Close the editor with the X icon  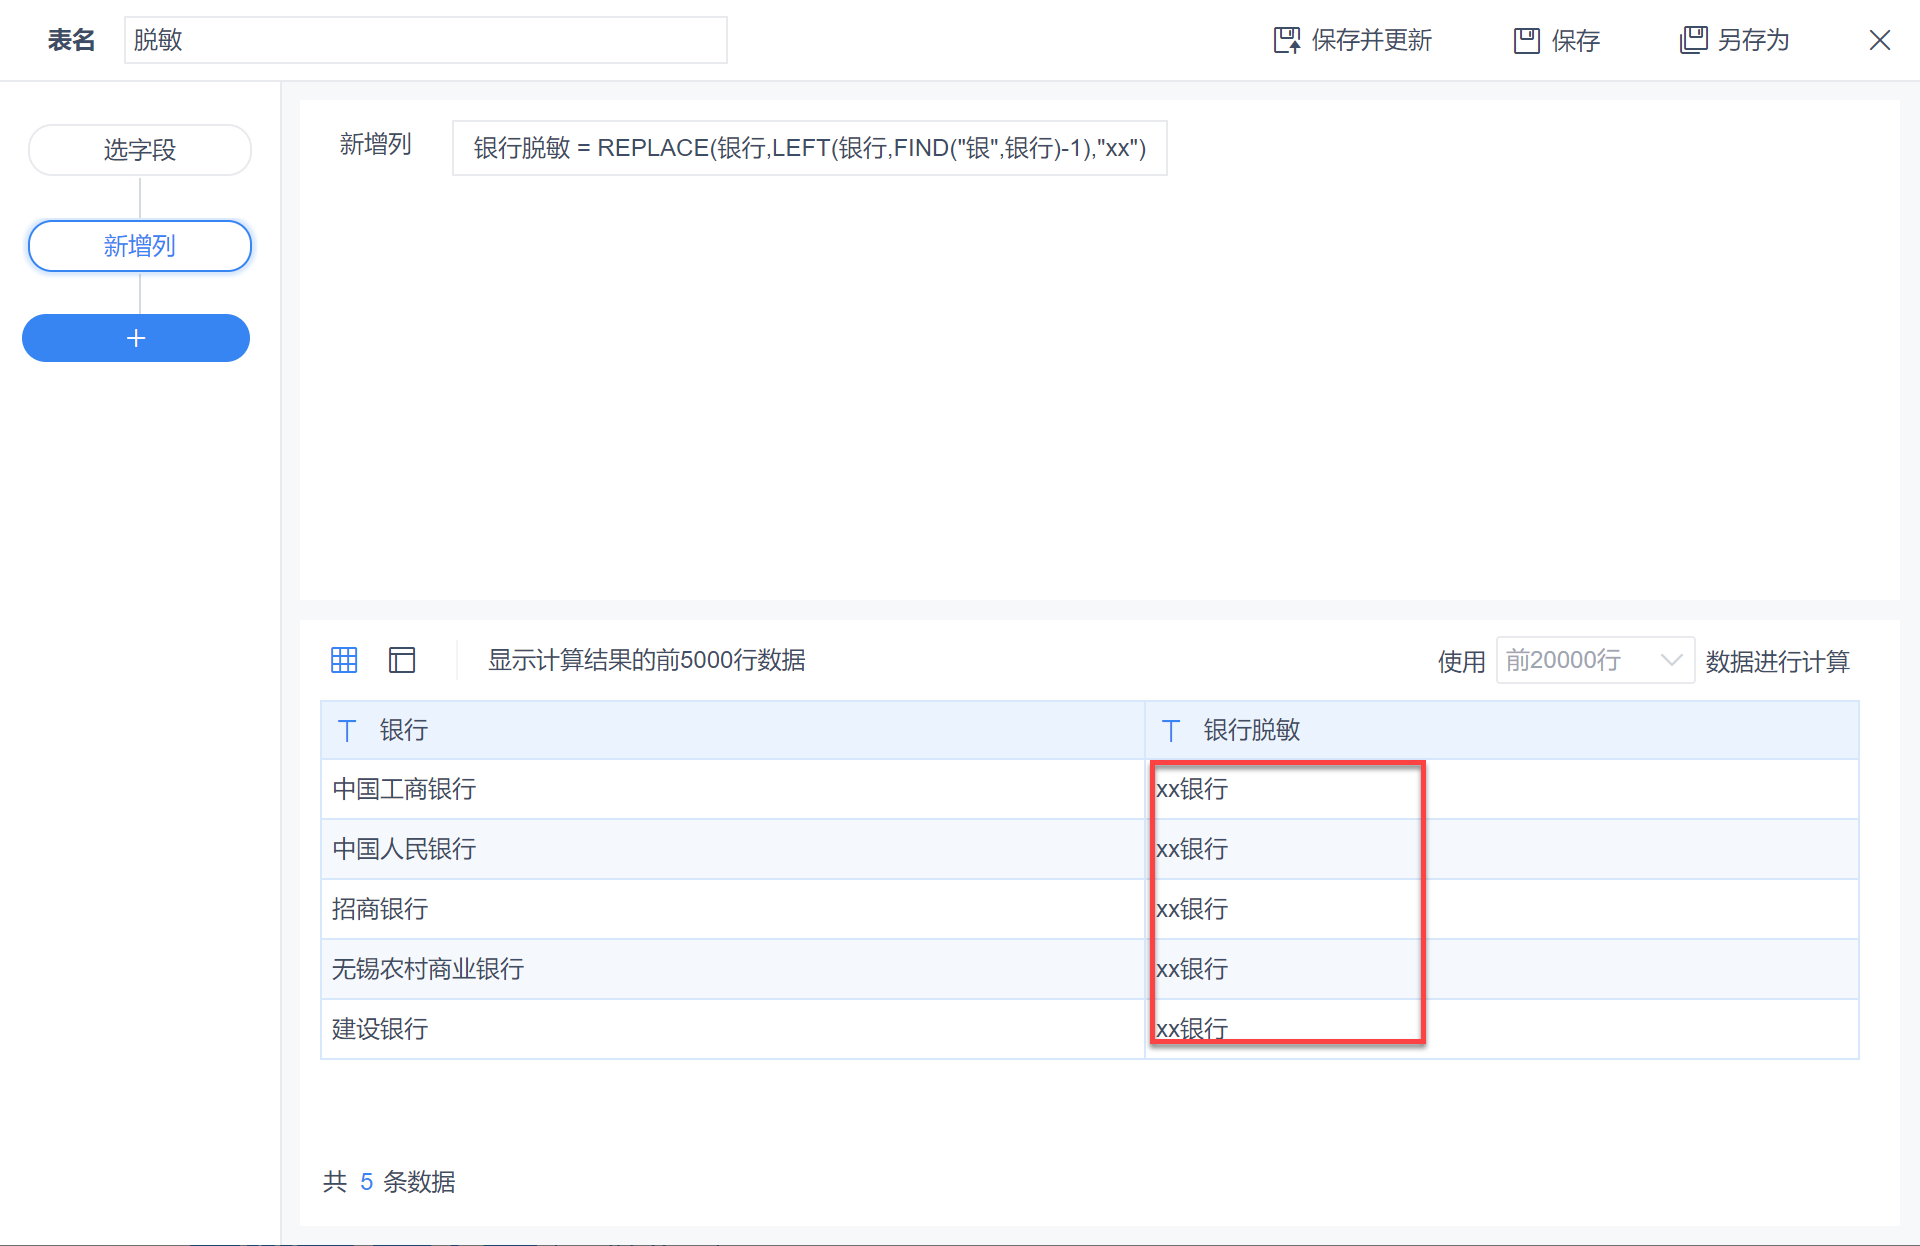click(x=1879, y=40)
